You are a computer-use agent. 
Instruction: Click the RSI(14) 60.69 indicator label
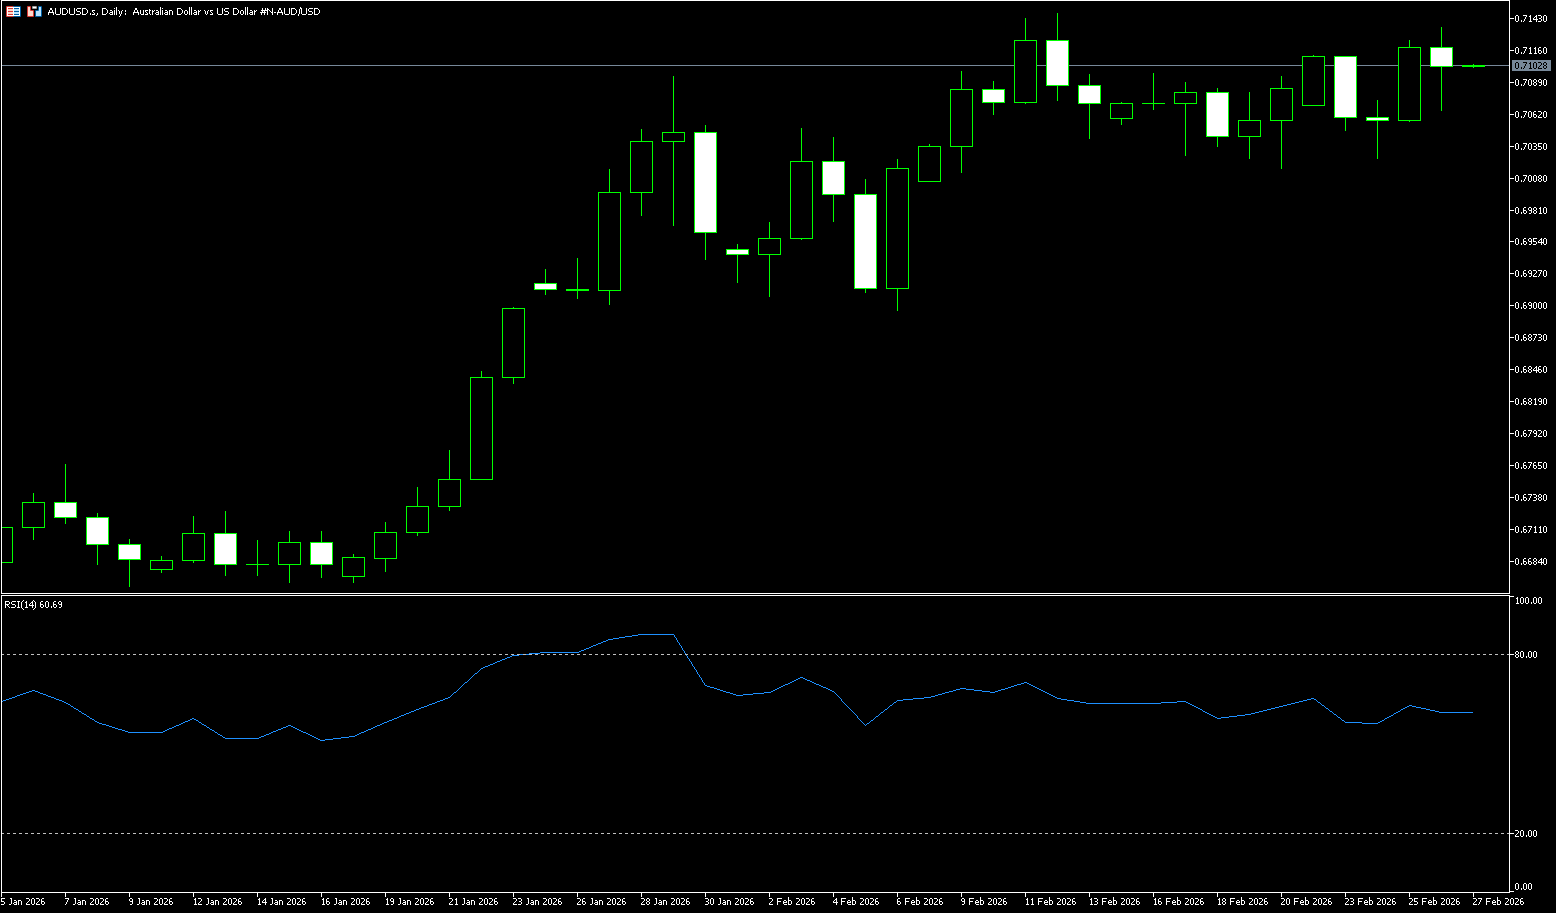point(33,605)
